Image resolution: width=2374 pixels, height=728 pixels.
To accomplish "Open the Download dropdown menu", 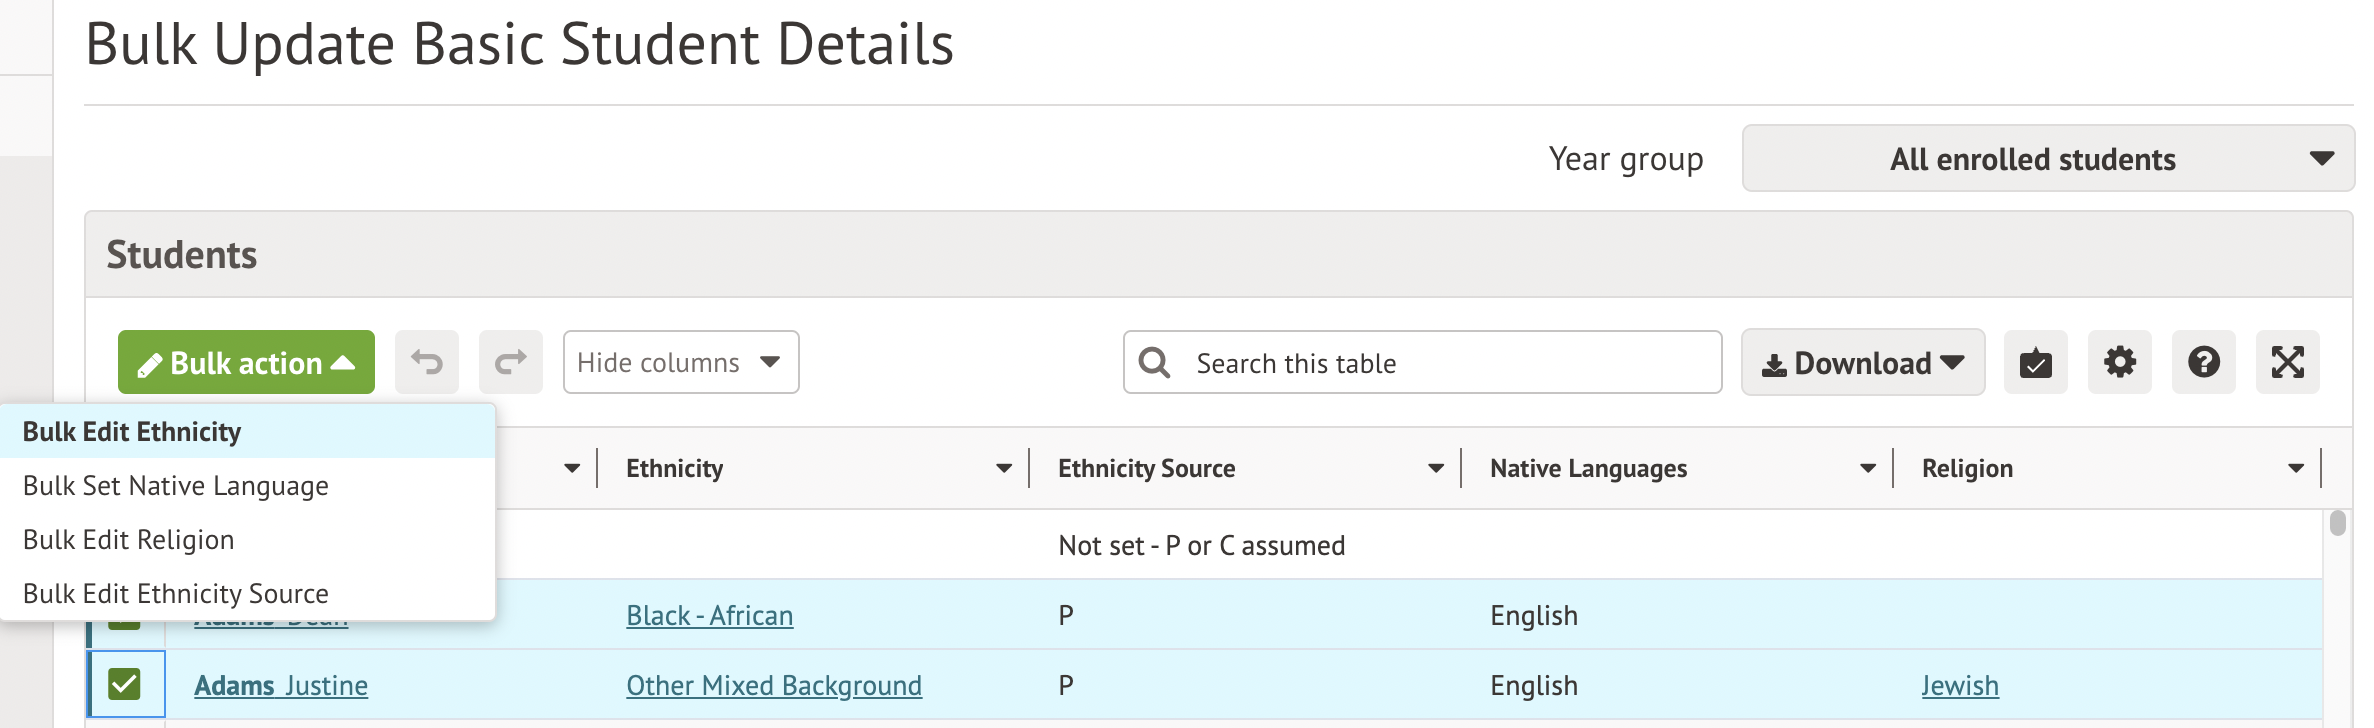I will (x=1862, y=362).
